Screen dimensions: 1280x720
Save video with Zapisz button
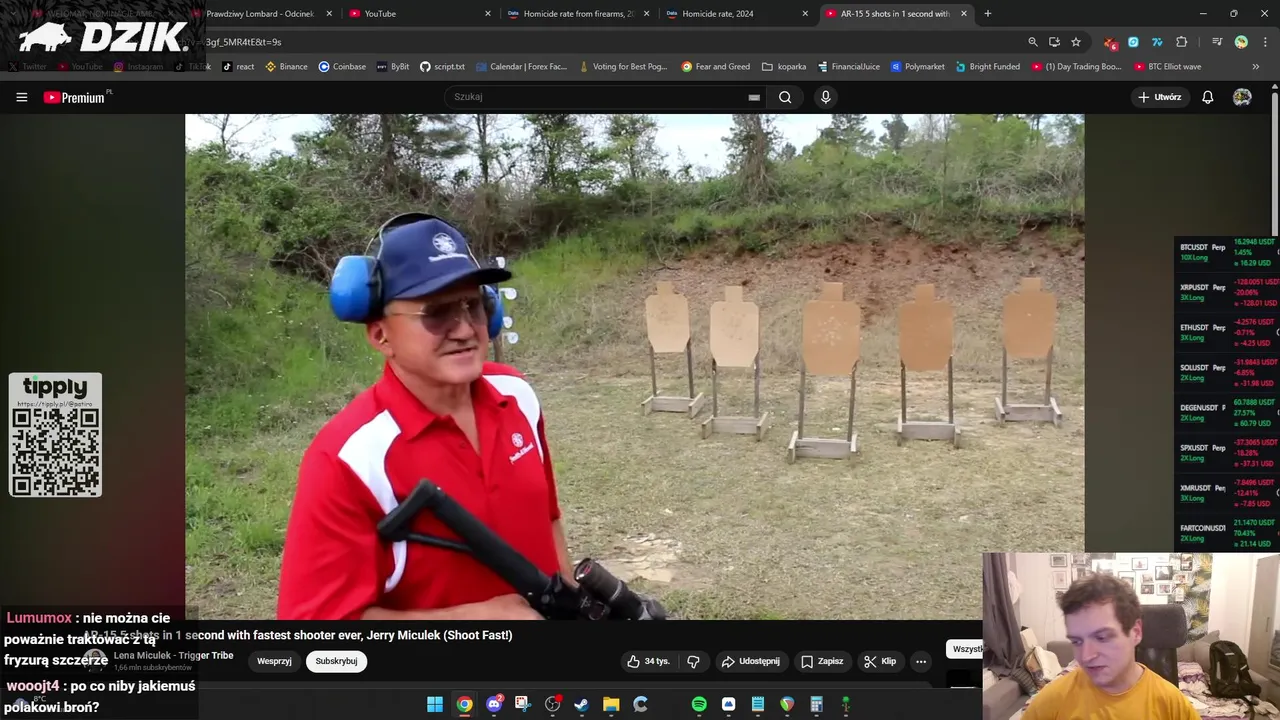[x=821, y=661]
